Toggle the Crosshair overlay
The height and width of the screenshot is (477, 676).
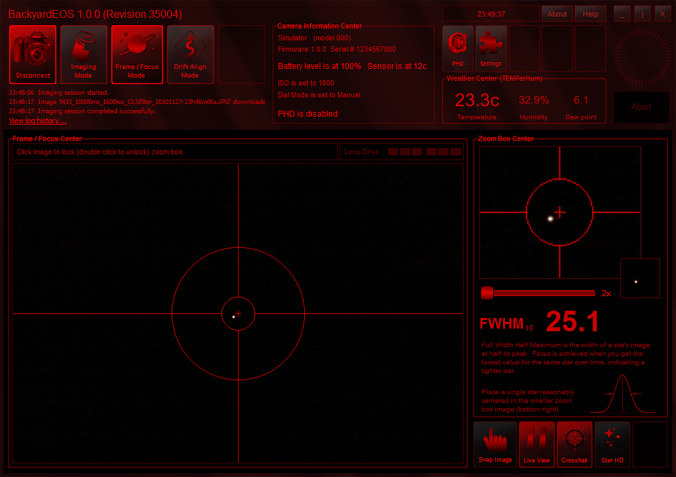click(574, 444)
